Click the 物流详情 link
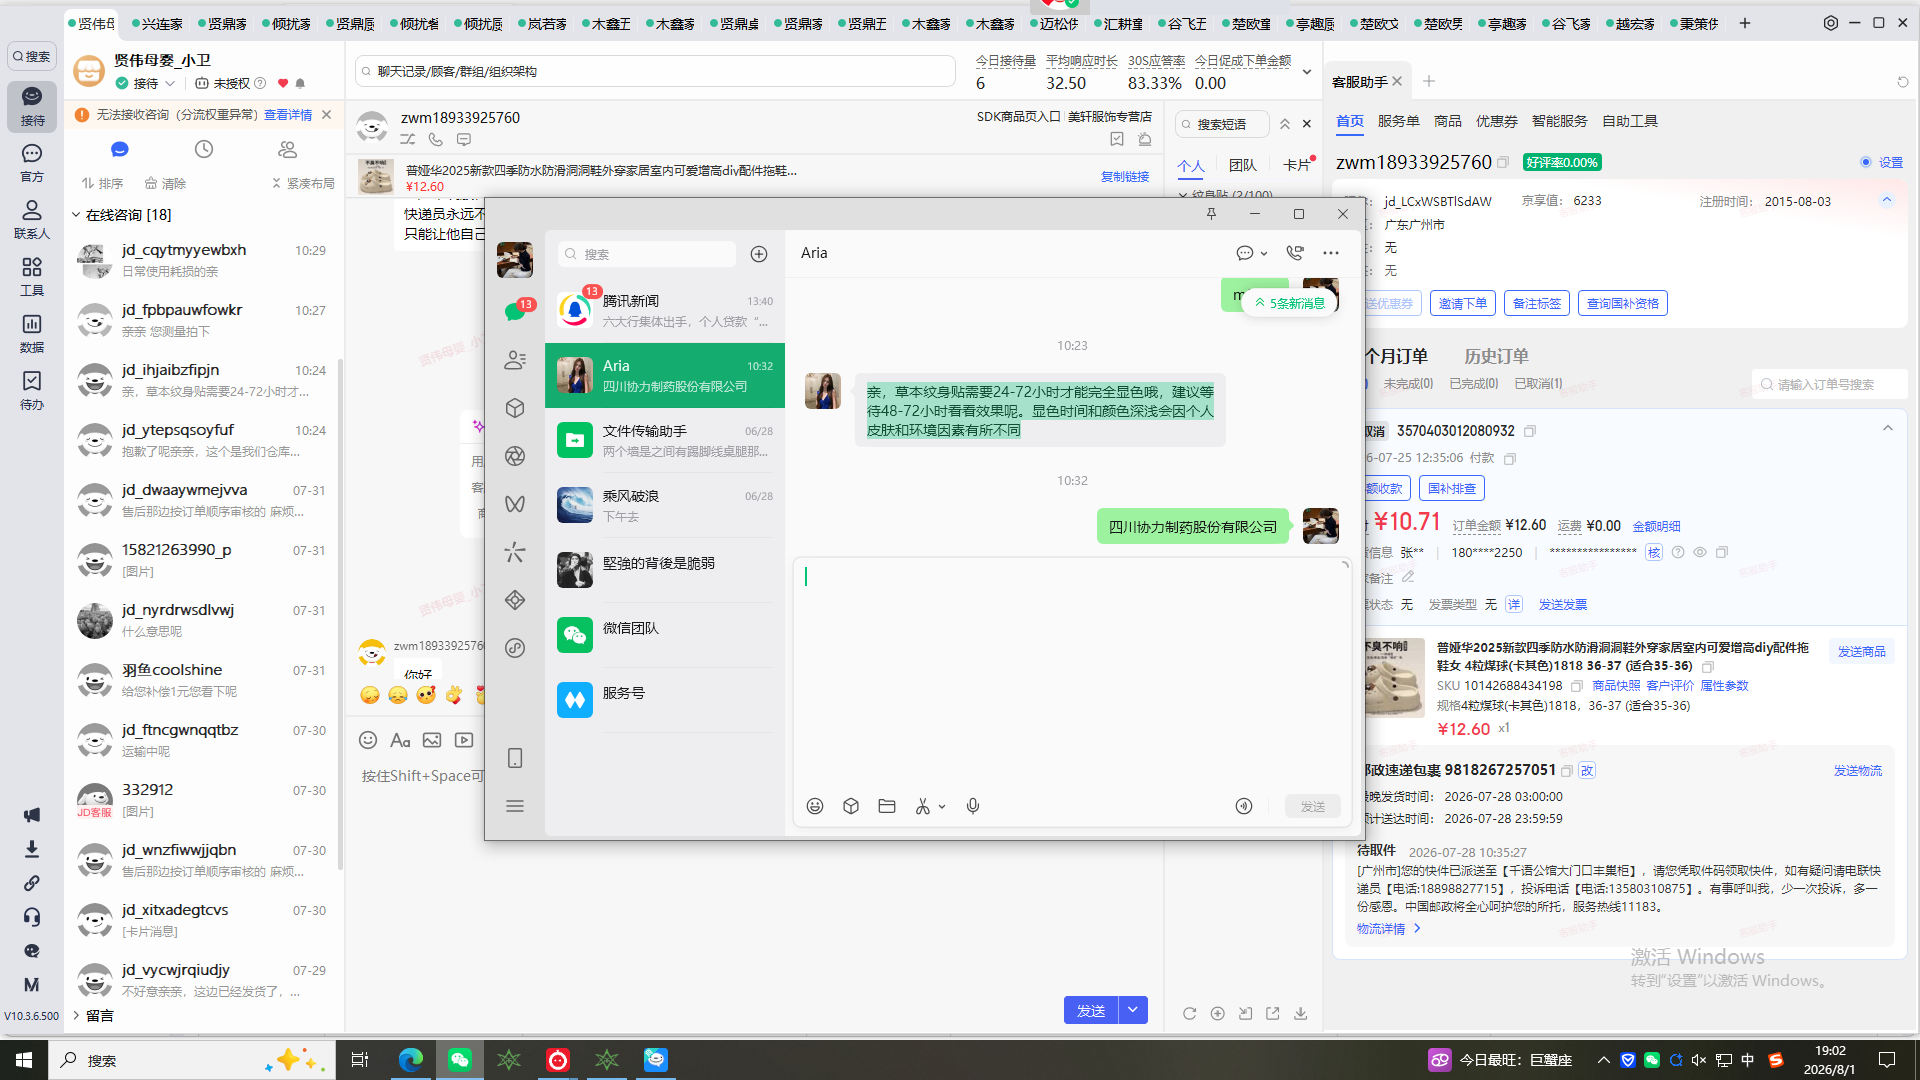1920x1080 pixels. click(x=1388, y=929)
